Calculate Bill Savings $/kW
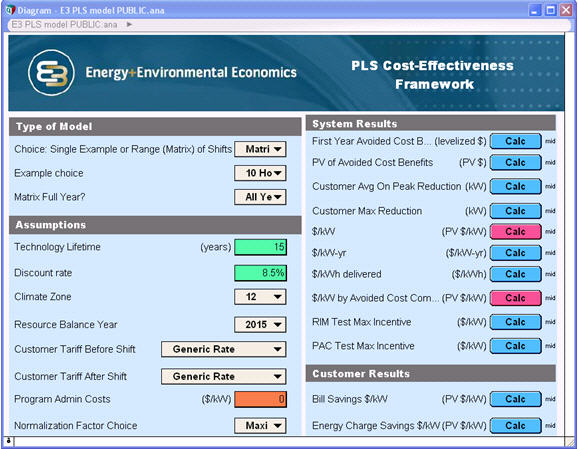Image resolution: width=578 pixels, height=449 pixels. 516,399
